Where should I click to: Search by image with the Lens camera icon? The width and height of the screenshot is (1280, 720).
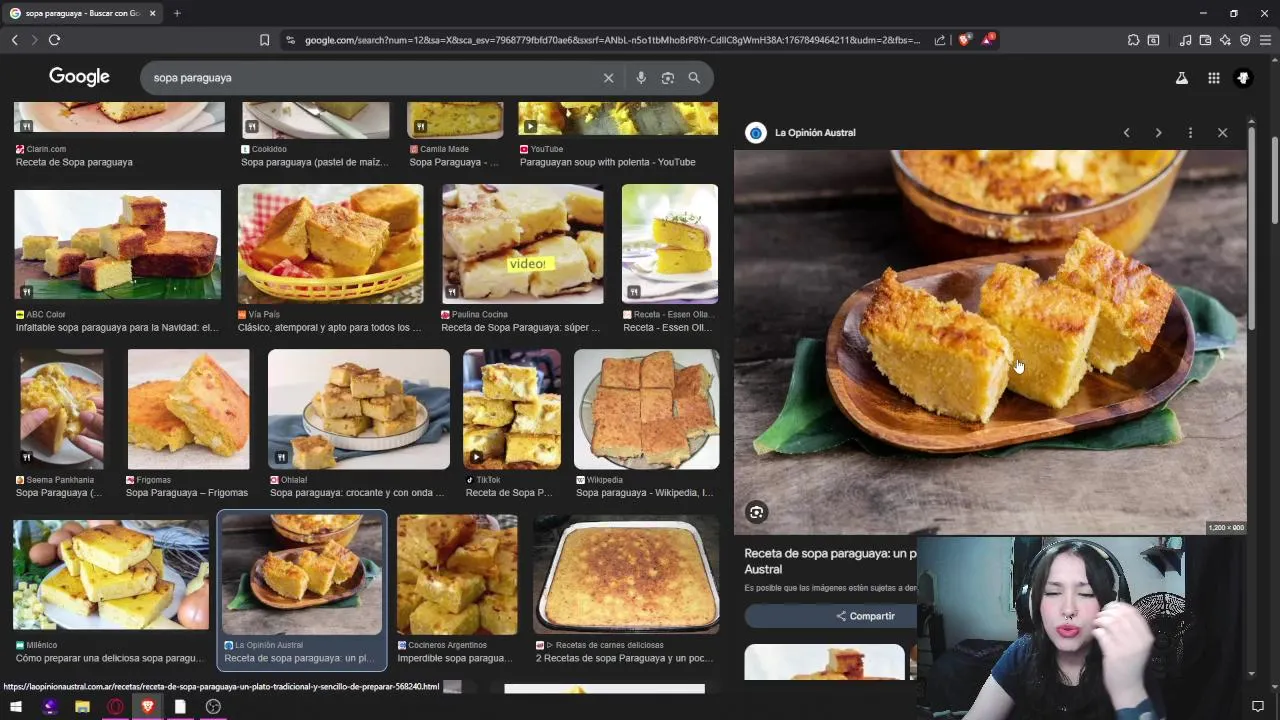667,78
